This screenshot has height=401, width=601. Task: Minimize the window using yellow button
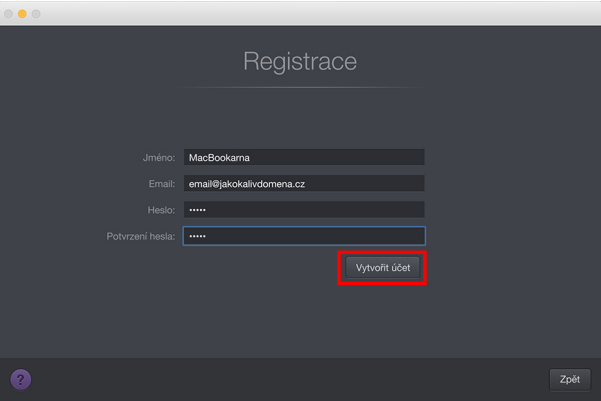tap(22, 14)
